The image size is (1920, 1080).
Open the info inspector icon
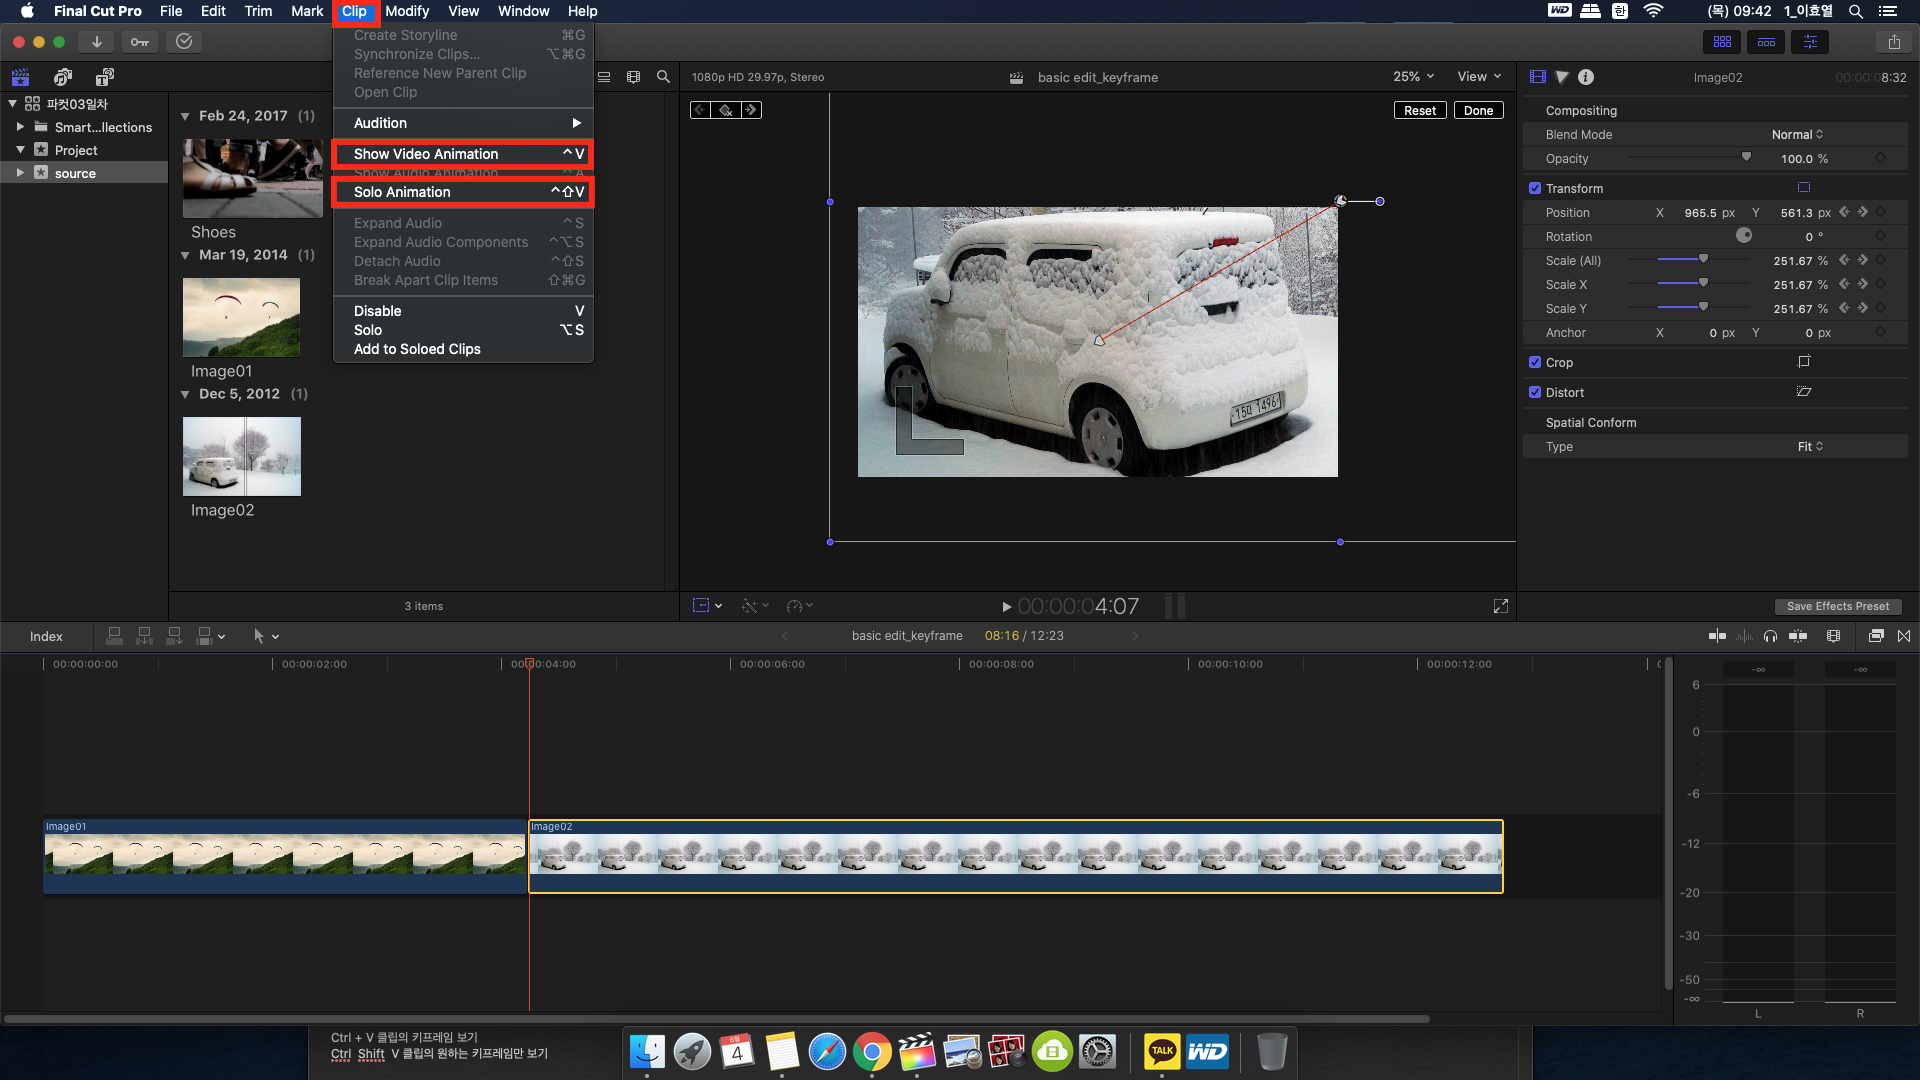tap(1586, 77)
